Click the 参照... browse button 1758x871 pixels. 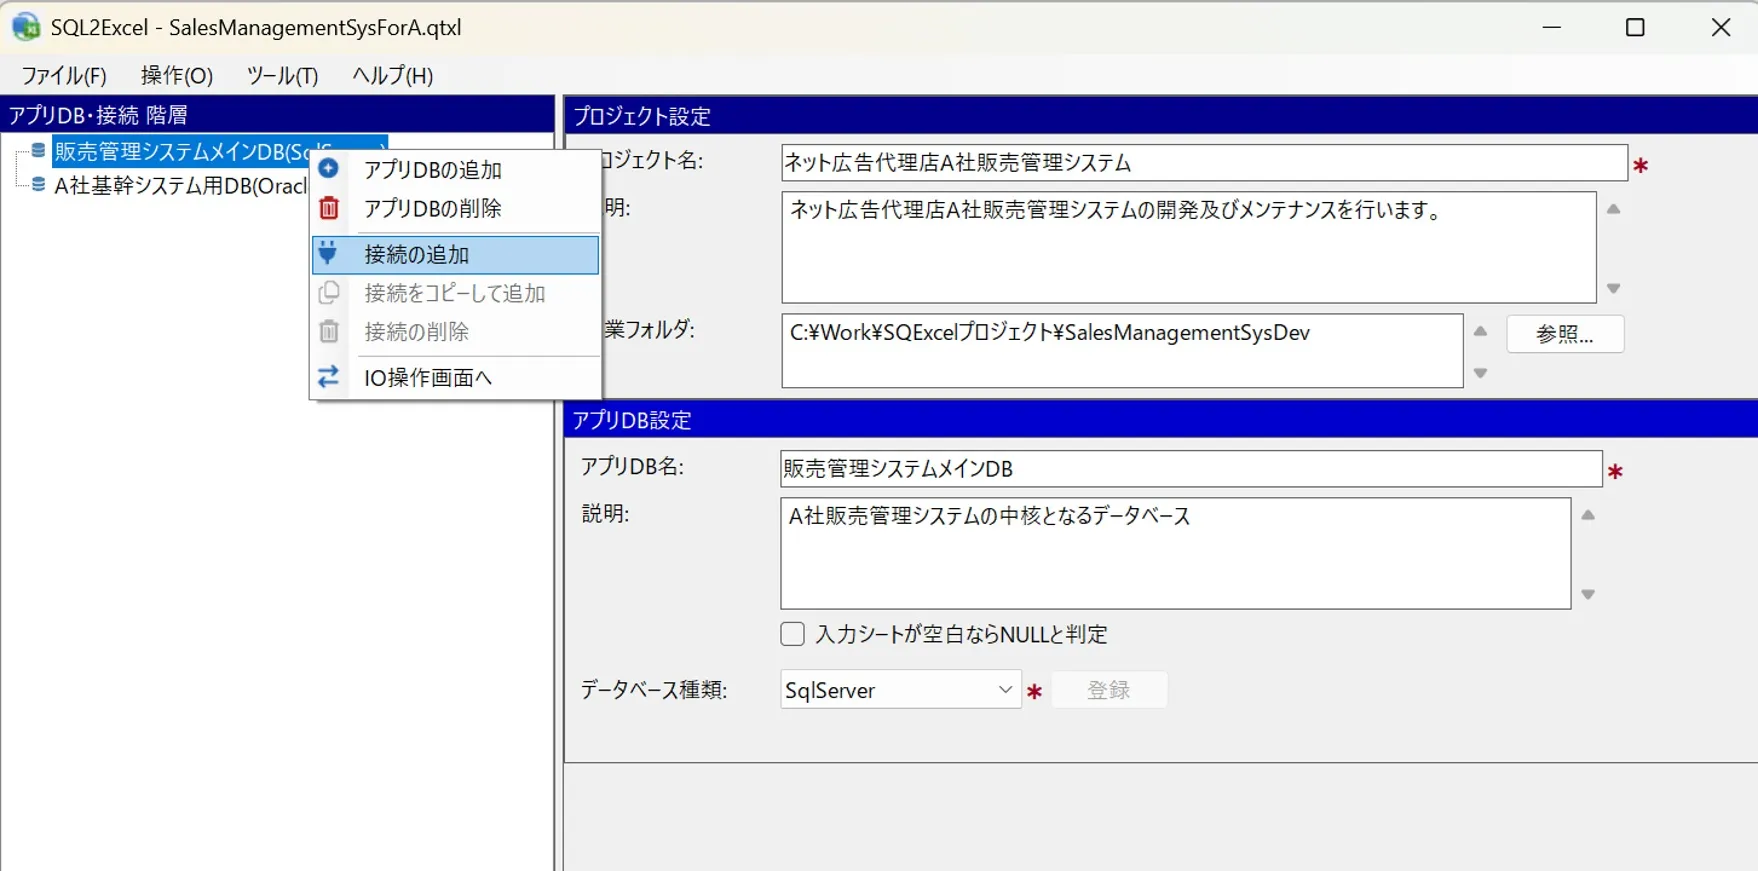[x=1565, y=334]
